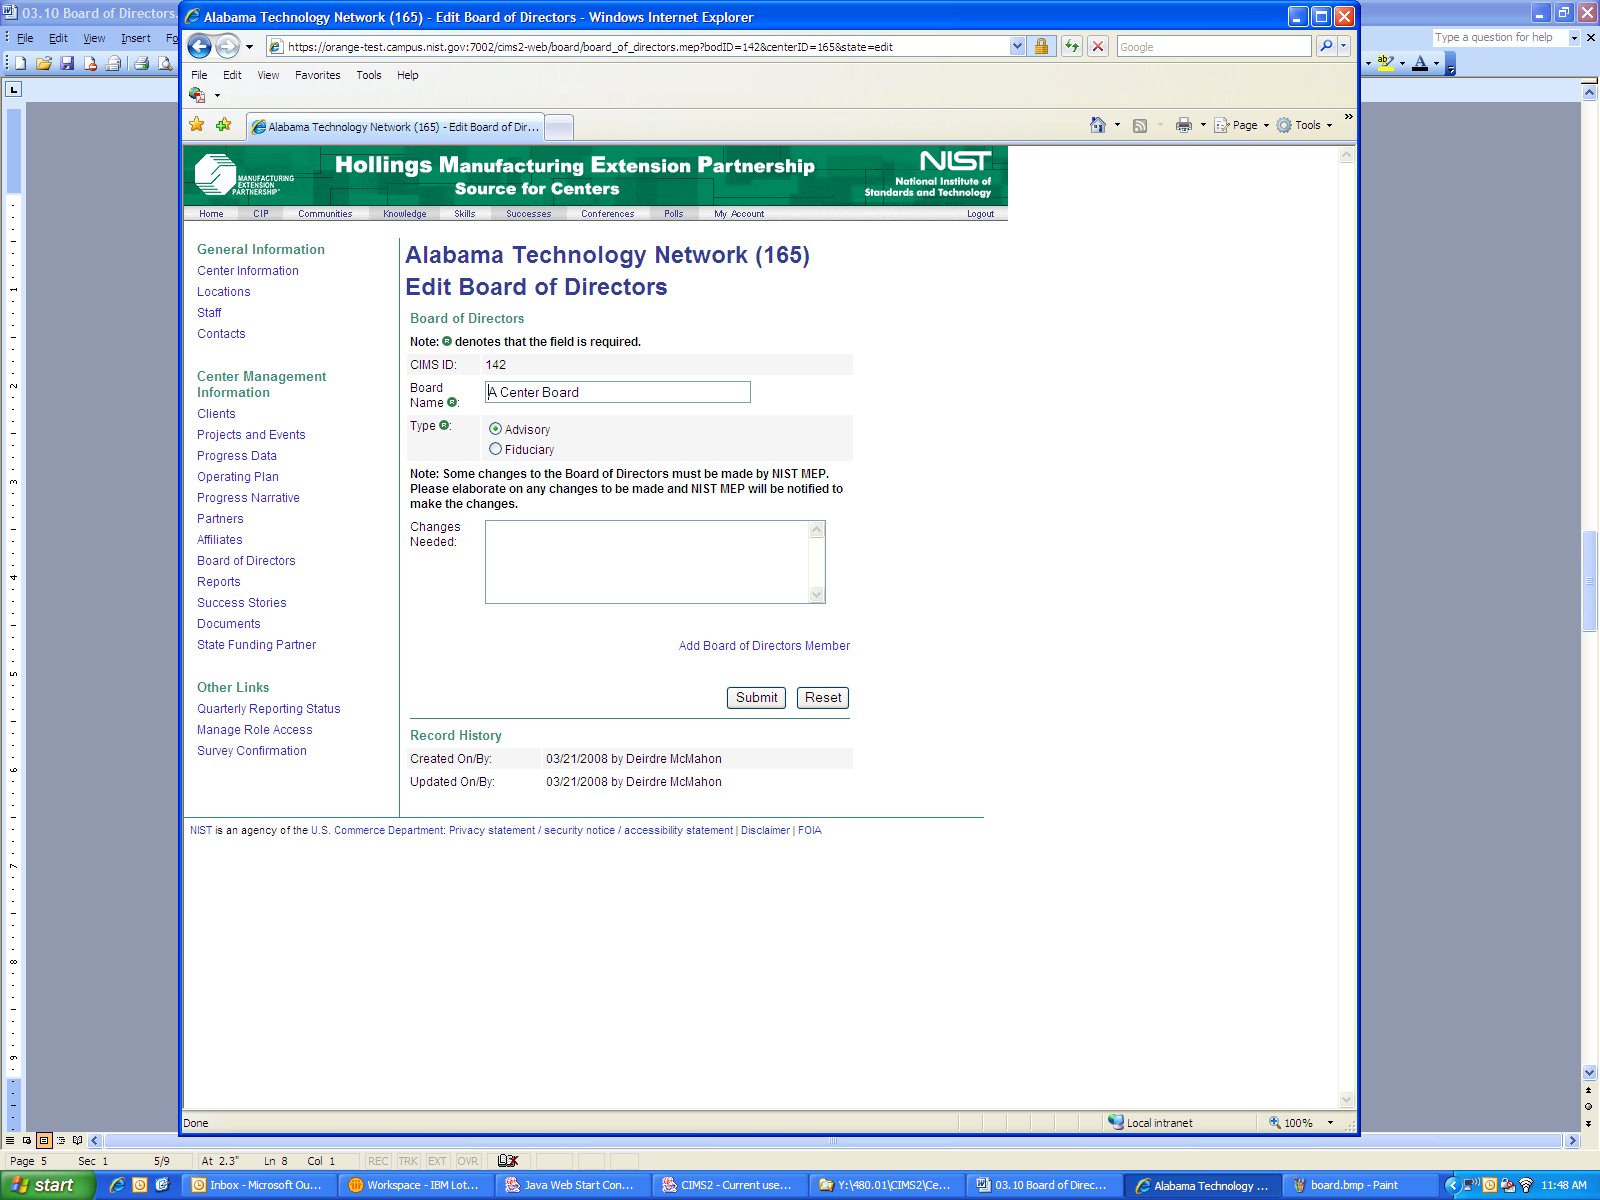Click the Tools gear button in IE command bar
The width and height of the screenshot is (1600, 1200).
click(1304, 125)
